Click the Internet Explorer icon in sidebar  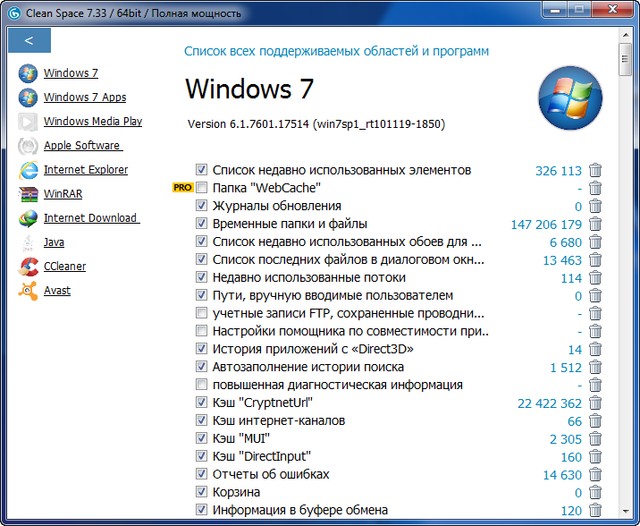(28, 170)
